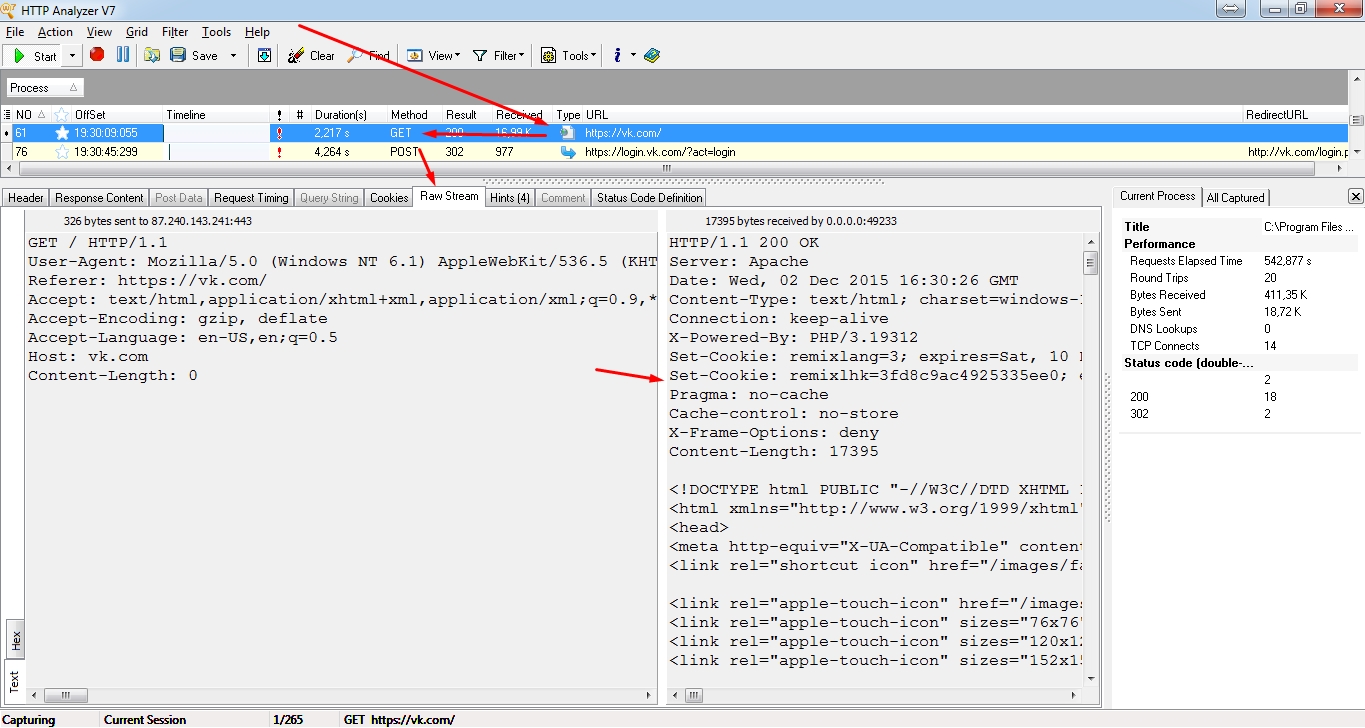
Task: Click the white star on row 76
Action: pos(62,152)
